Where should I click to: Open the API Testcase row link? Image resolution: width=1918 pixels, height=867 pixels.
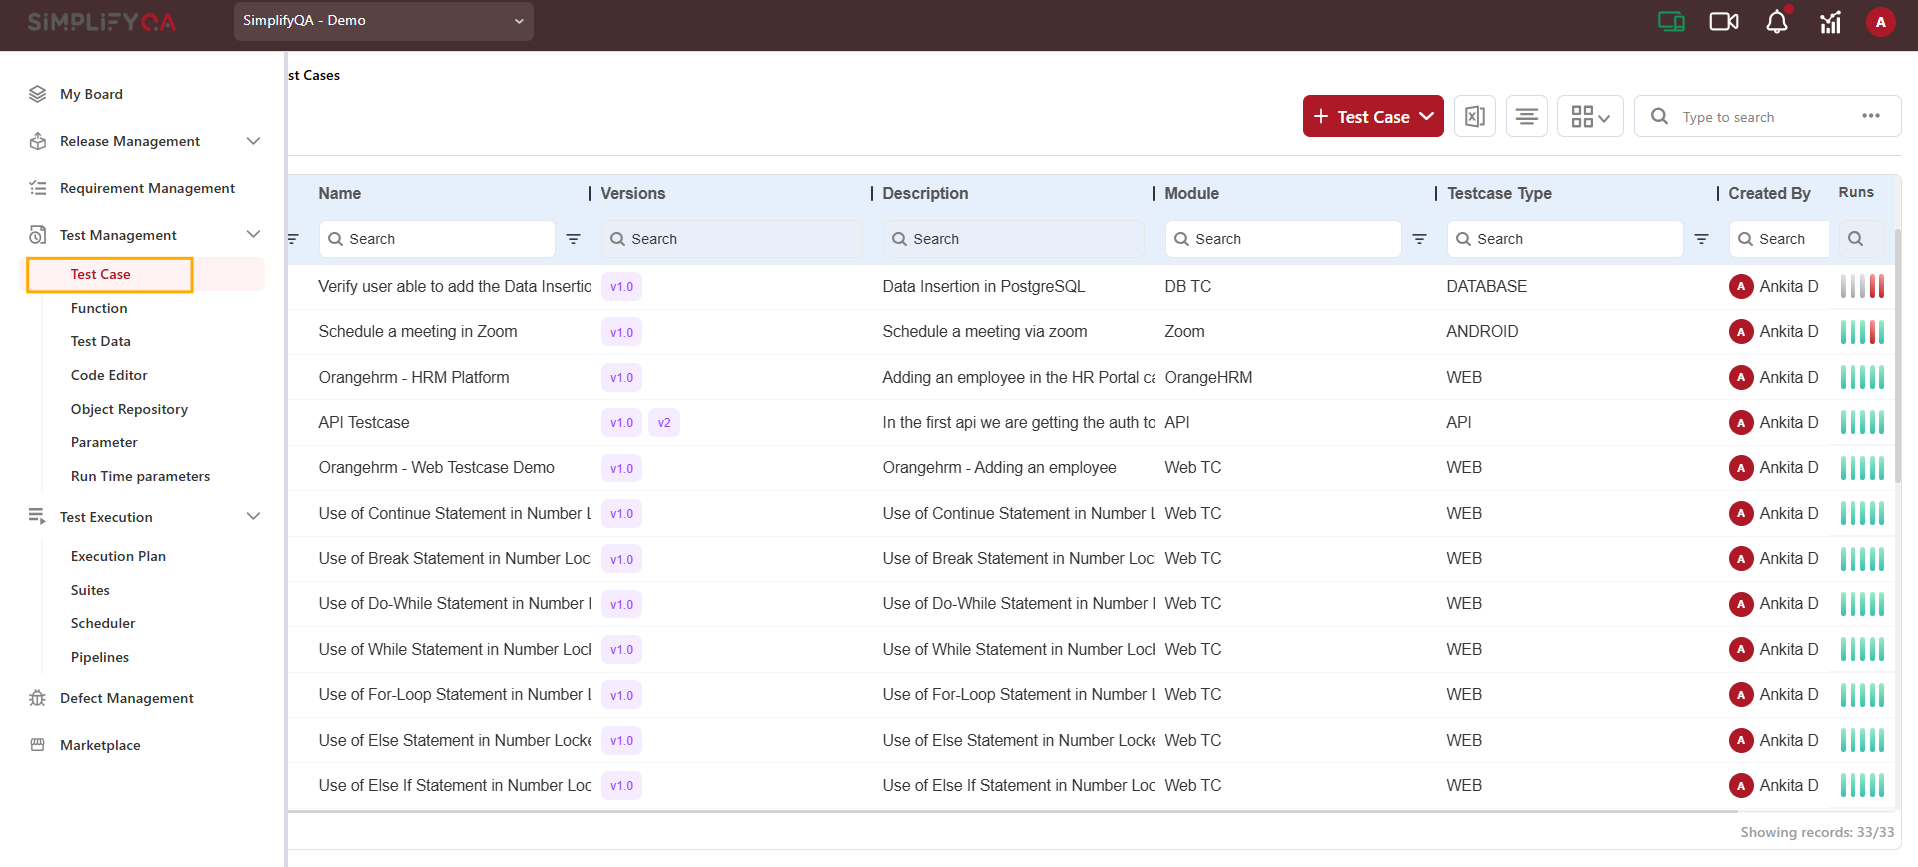coord(364,423)
